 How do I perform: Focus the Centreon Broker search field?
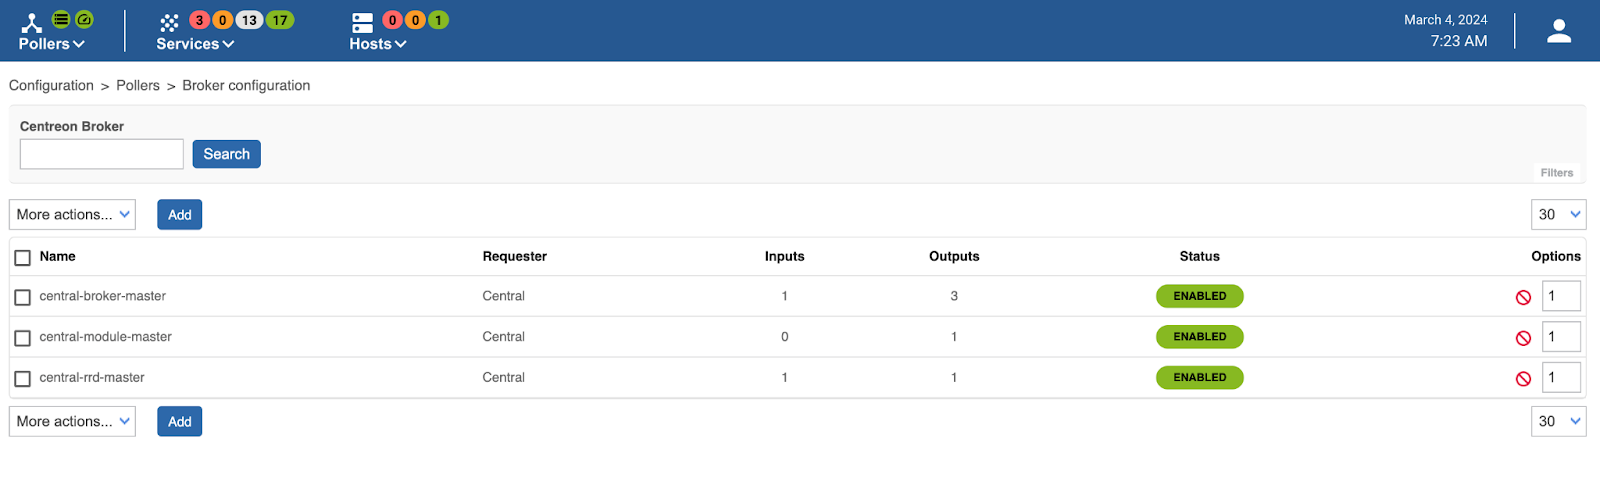[x=102, y=154]
